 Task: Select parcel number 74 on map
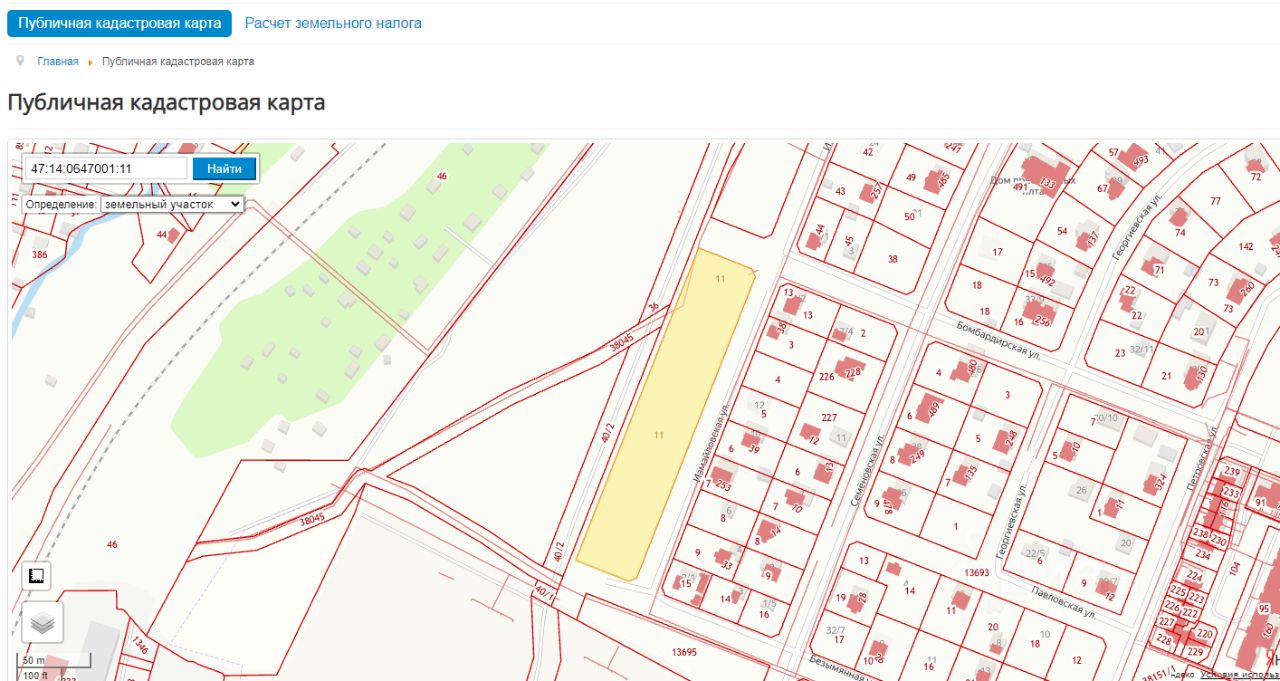click(x=1180, y=232)
